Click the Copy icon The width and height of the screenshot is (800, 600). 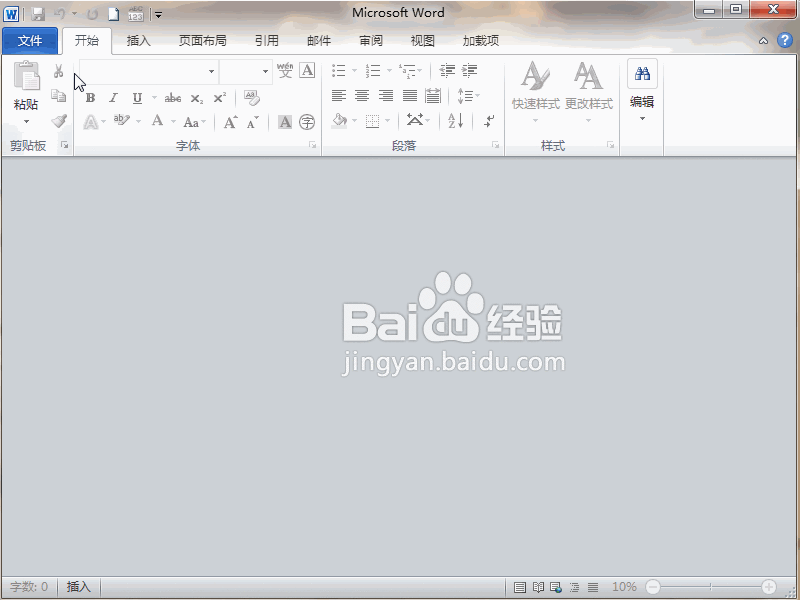tap(59, 95)
